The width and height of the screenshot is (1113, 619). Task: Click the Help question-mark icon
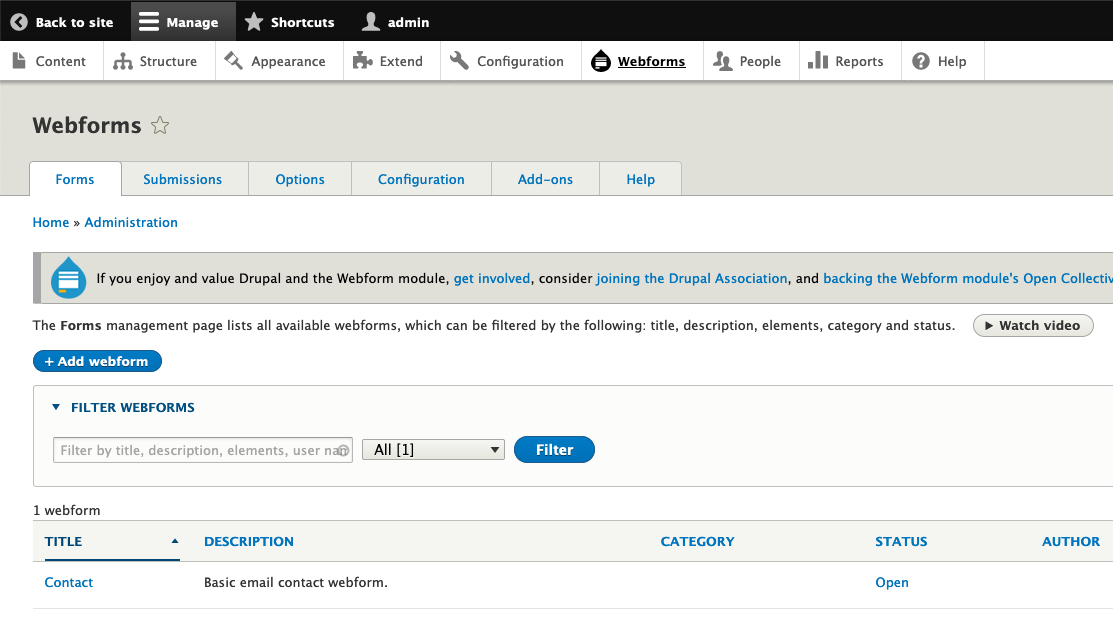pos(919,61)
